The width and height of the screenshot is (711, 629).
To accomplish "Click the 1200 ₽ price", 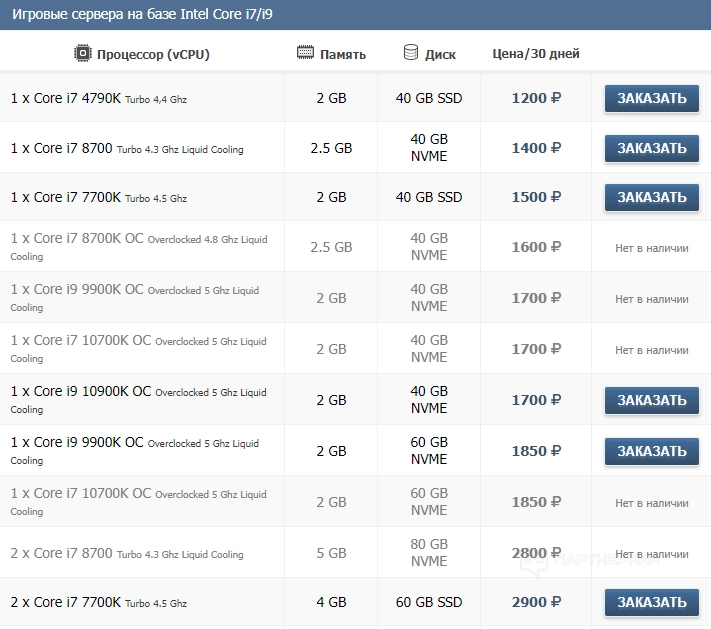I will [x=536, y=98].
